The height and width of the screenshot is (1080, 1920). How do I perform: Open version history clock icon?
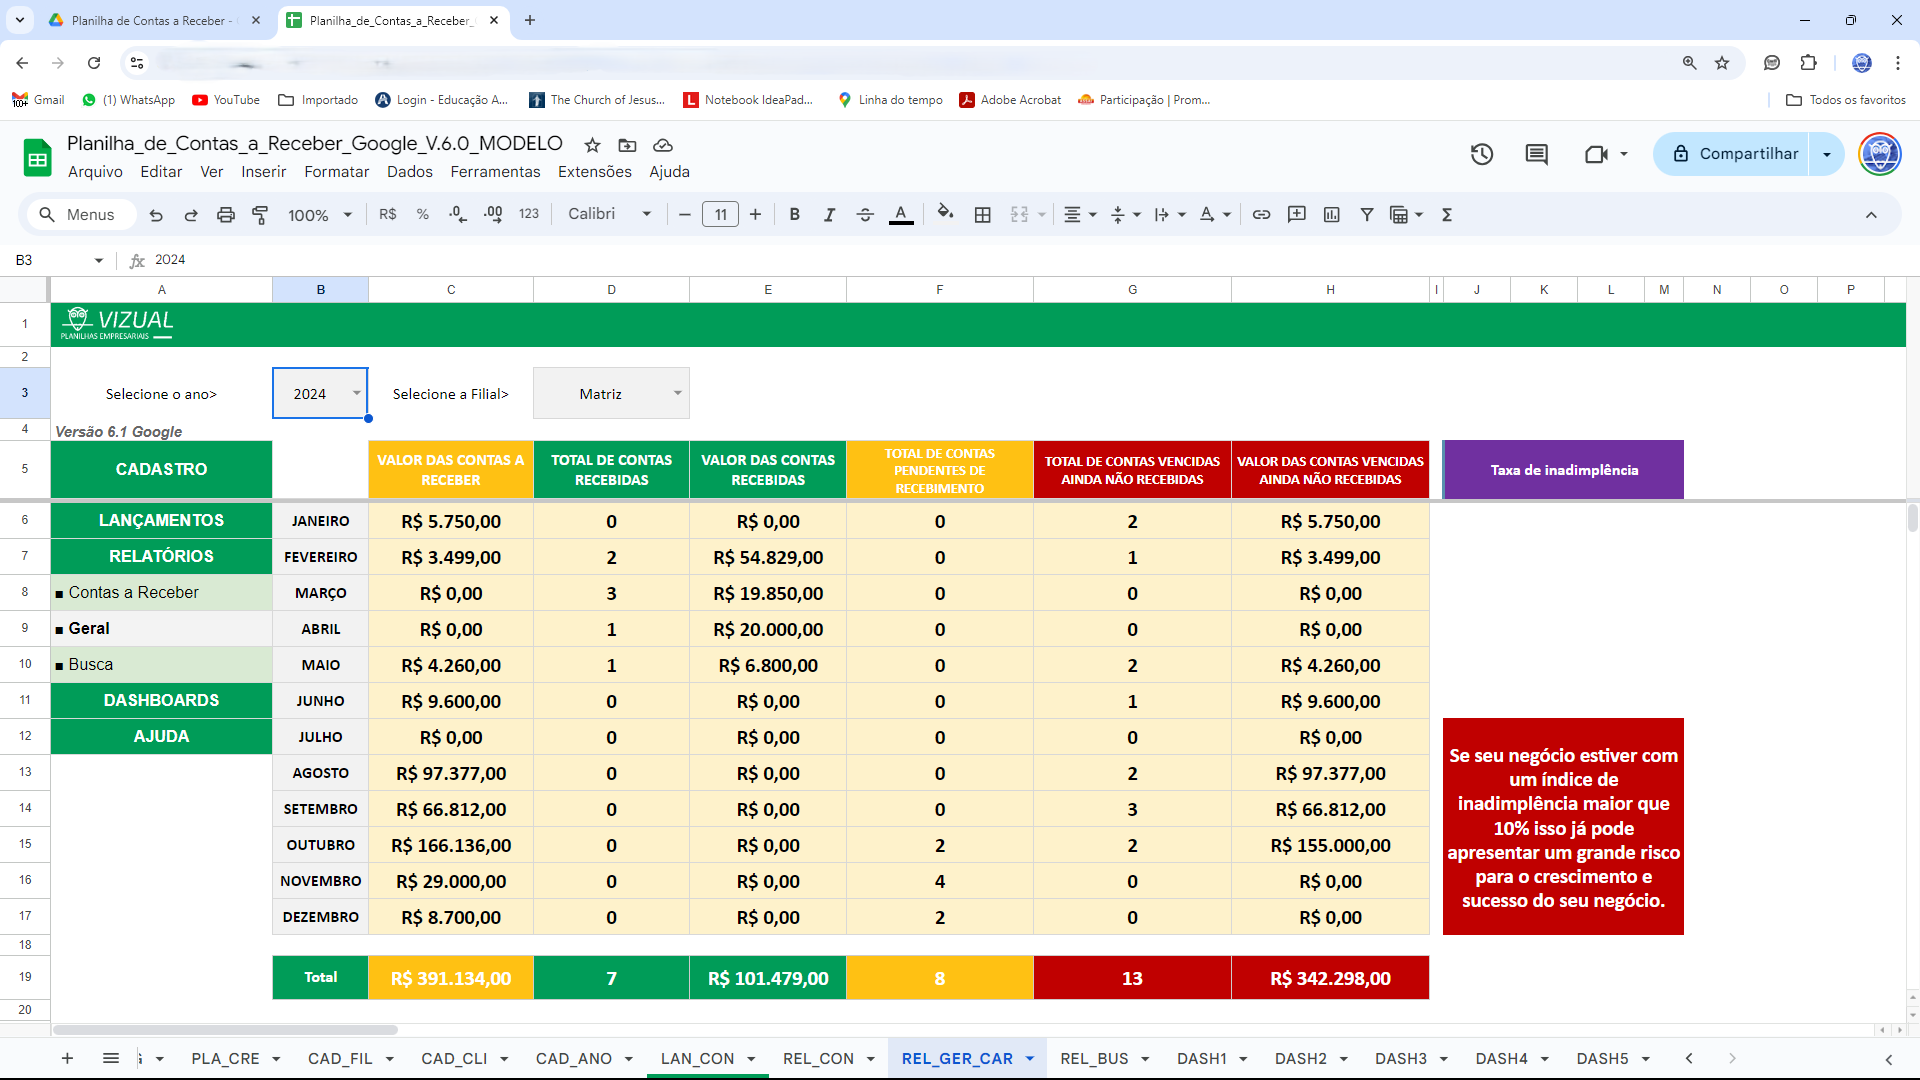[1482, 154]
